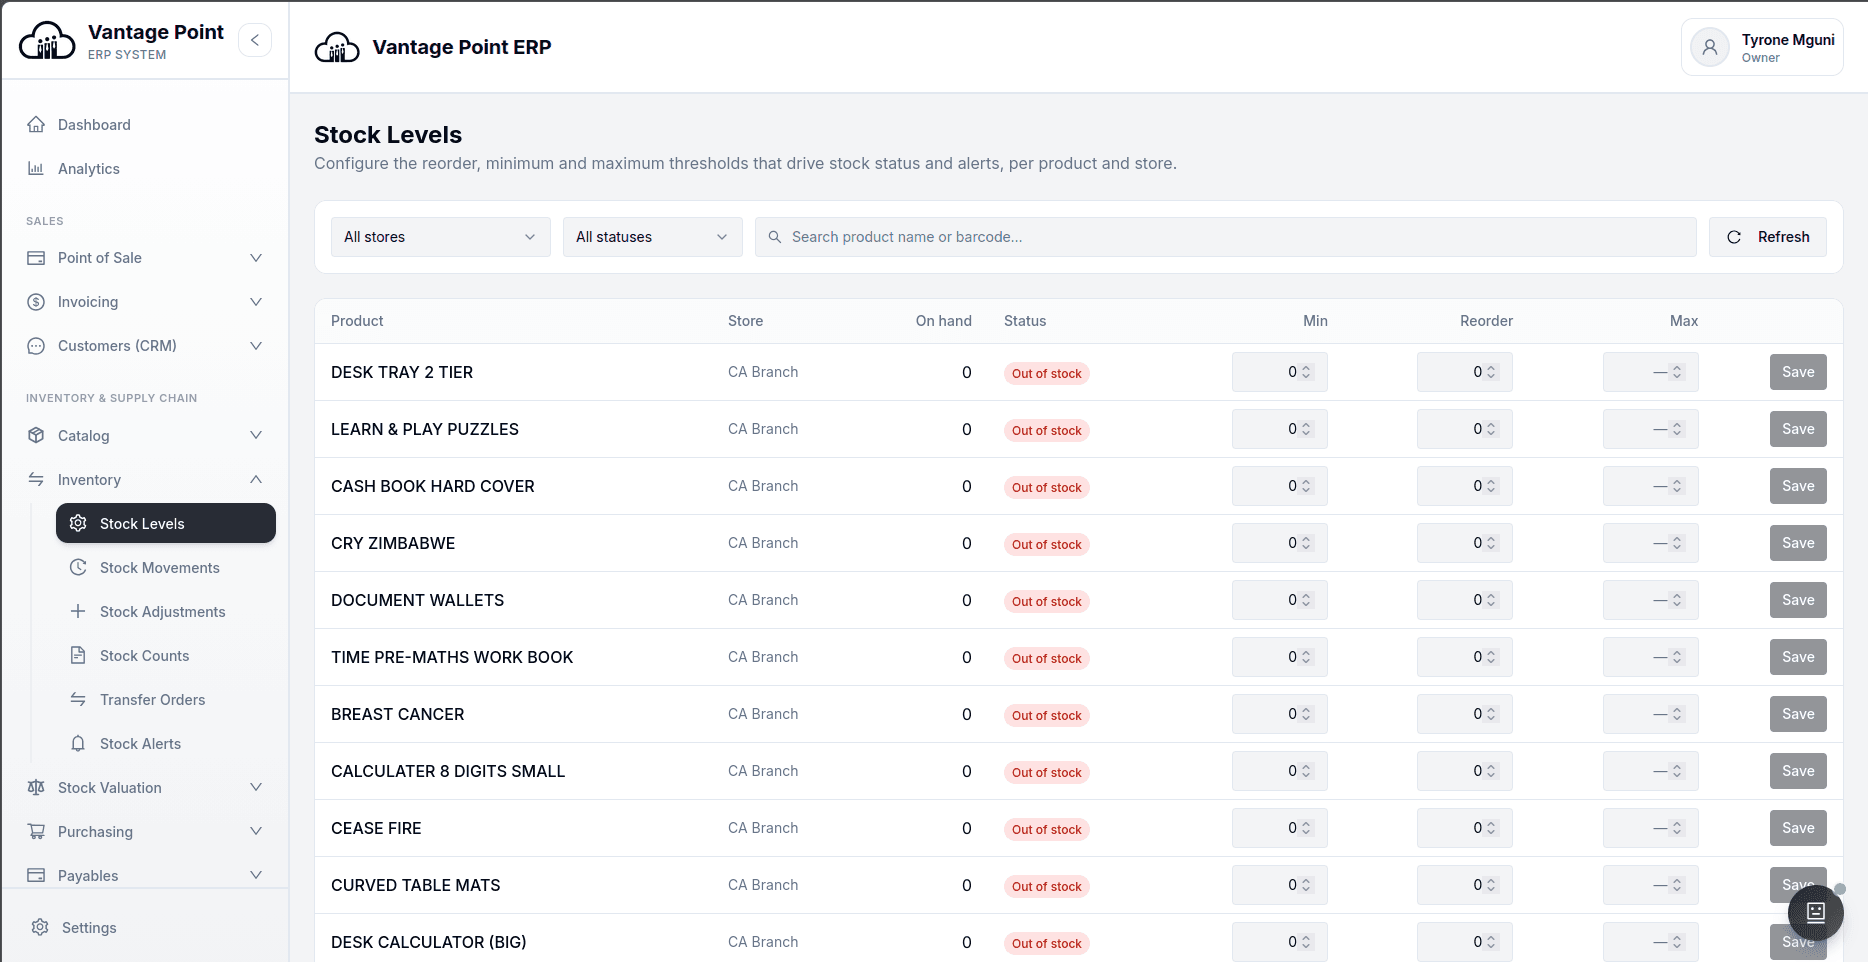Click the Stock Movements clock icon
This screenshot has width=1868, height=962.
(78, 568)
